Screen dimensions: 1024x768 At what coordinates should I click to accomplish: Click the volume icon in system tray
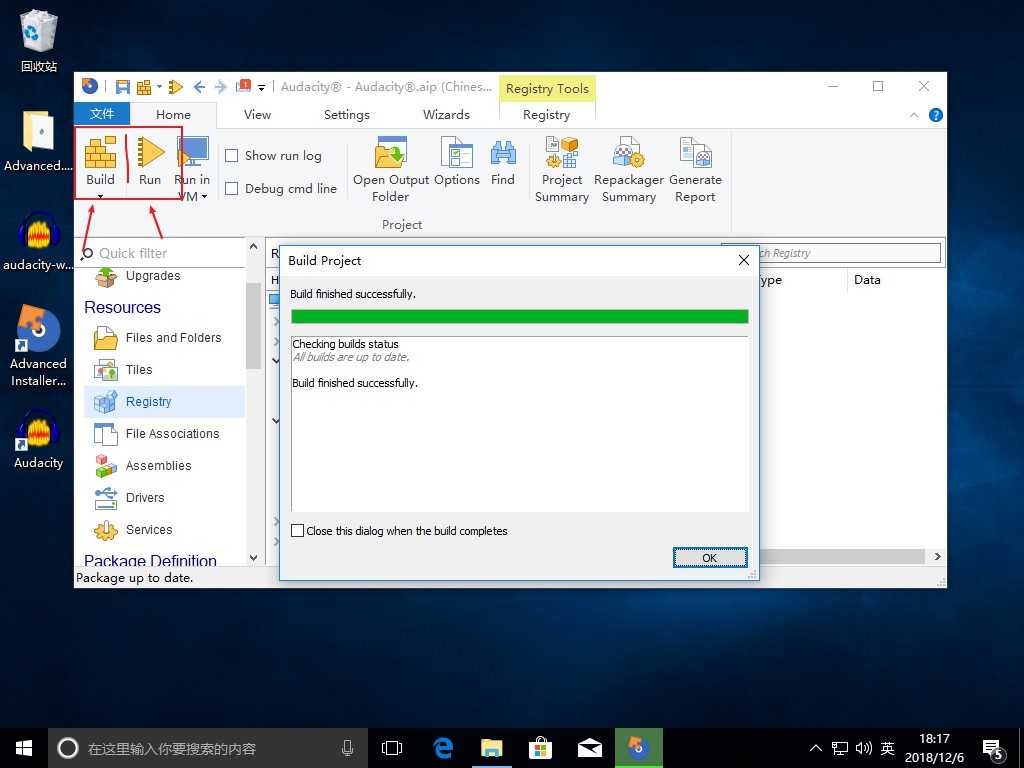click(x=863, y=748)
